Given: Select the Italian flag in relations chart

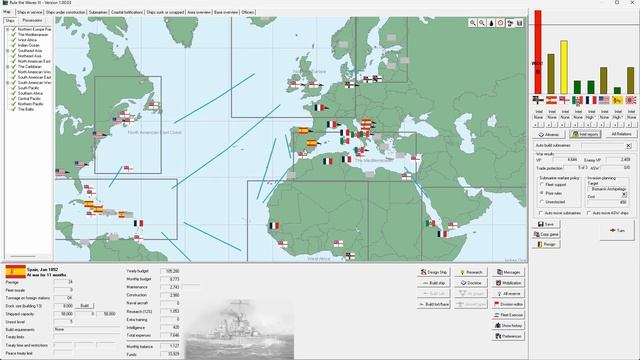Looking at the screenshot, I should (578, 100).
